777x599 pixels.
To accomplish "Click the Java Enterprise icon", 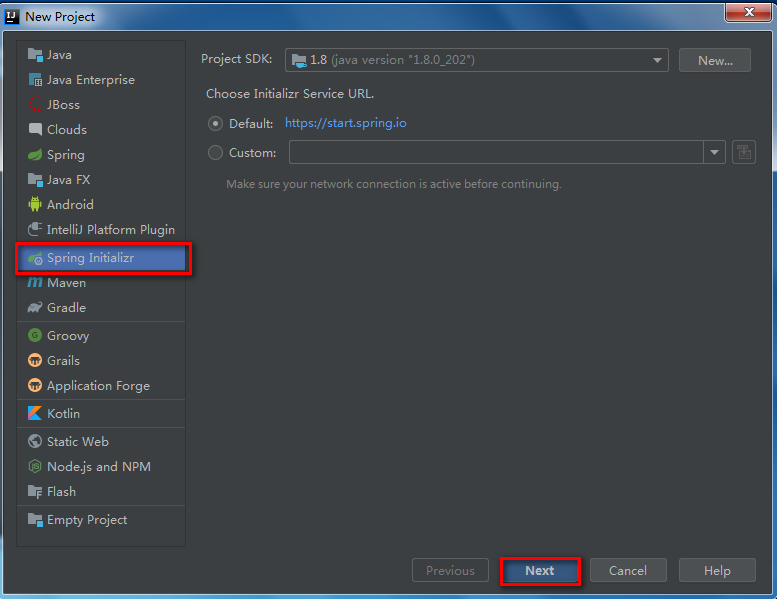I will (x=35, y=80).
